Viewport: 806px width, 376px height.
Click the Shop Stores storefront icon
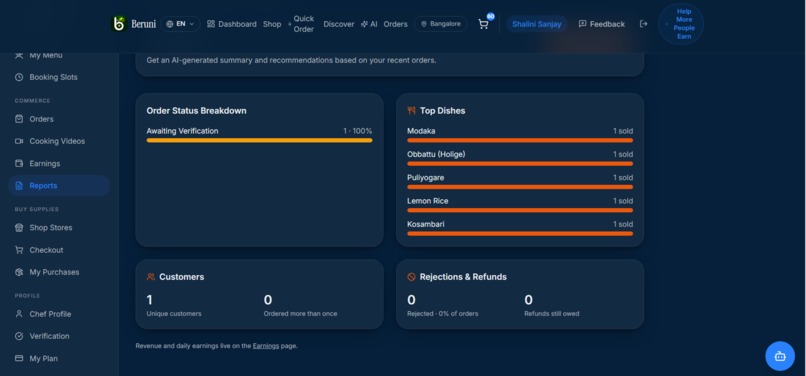tap(19, 228)
